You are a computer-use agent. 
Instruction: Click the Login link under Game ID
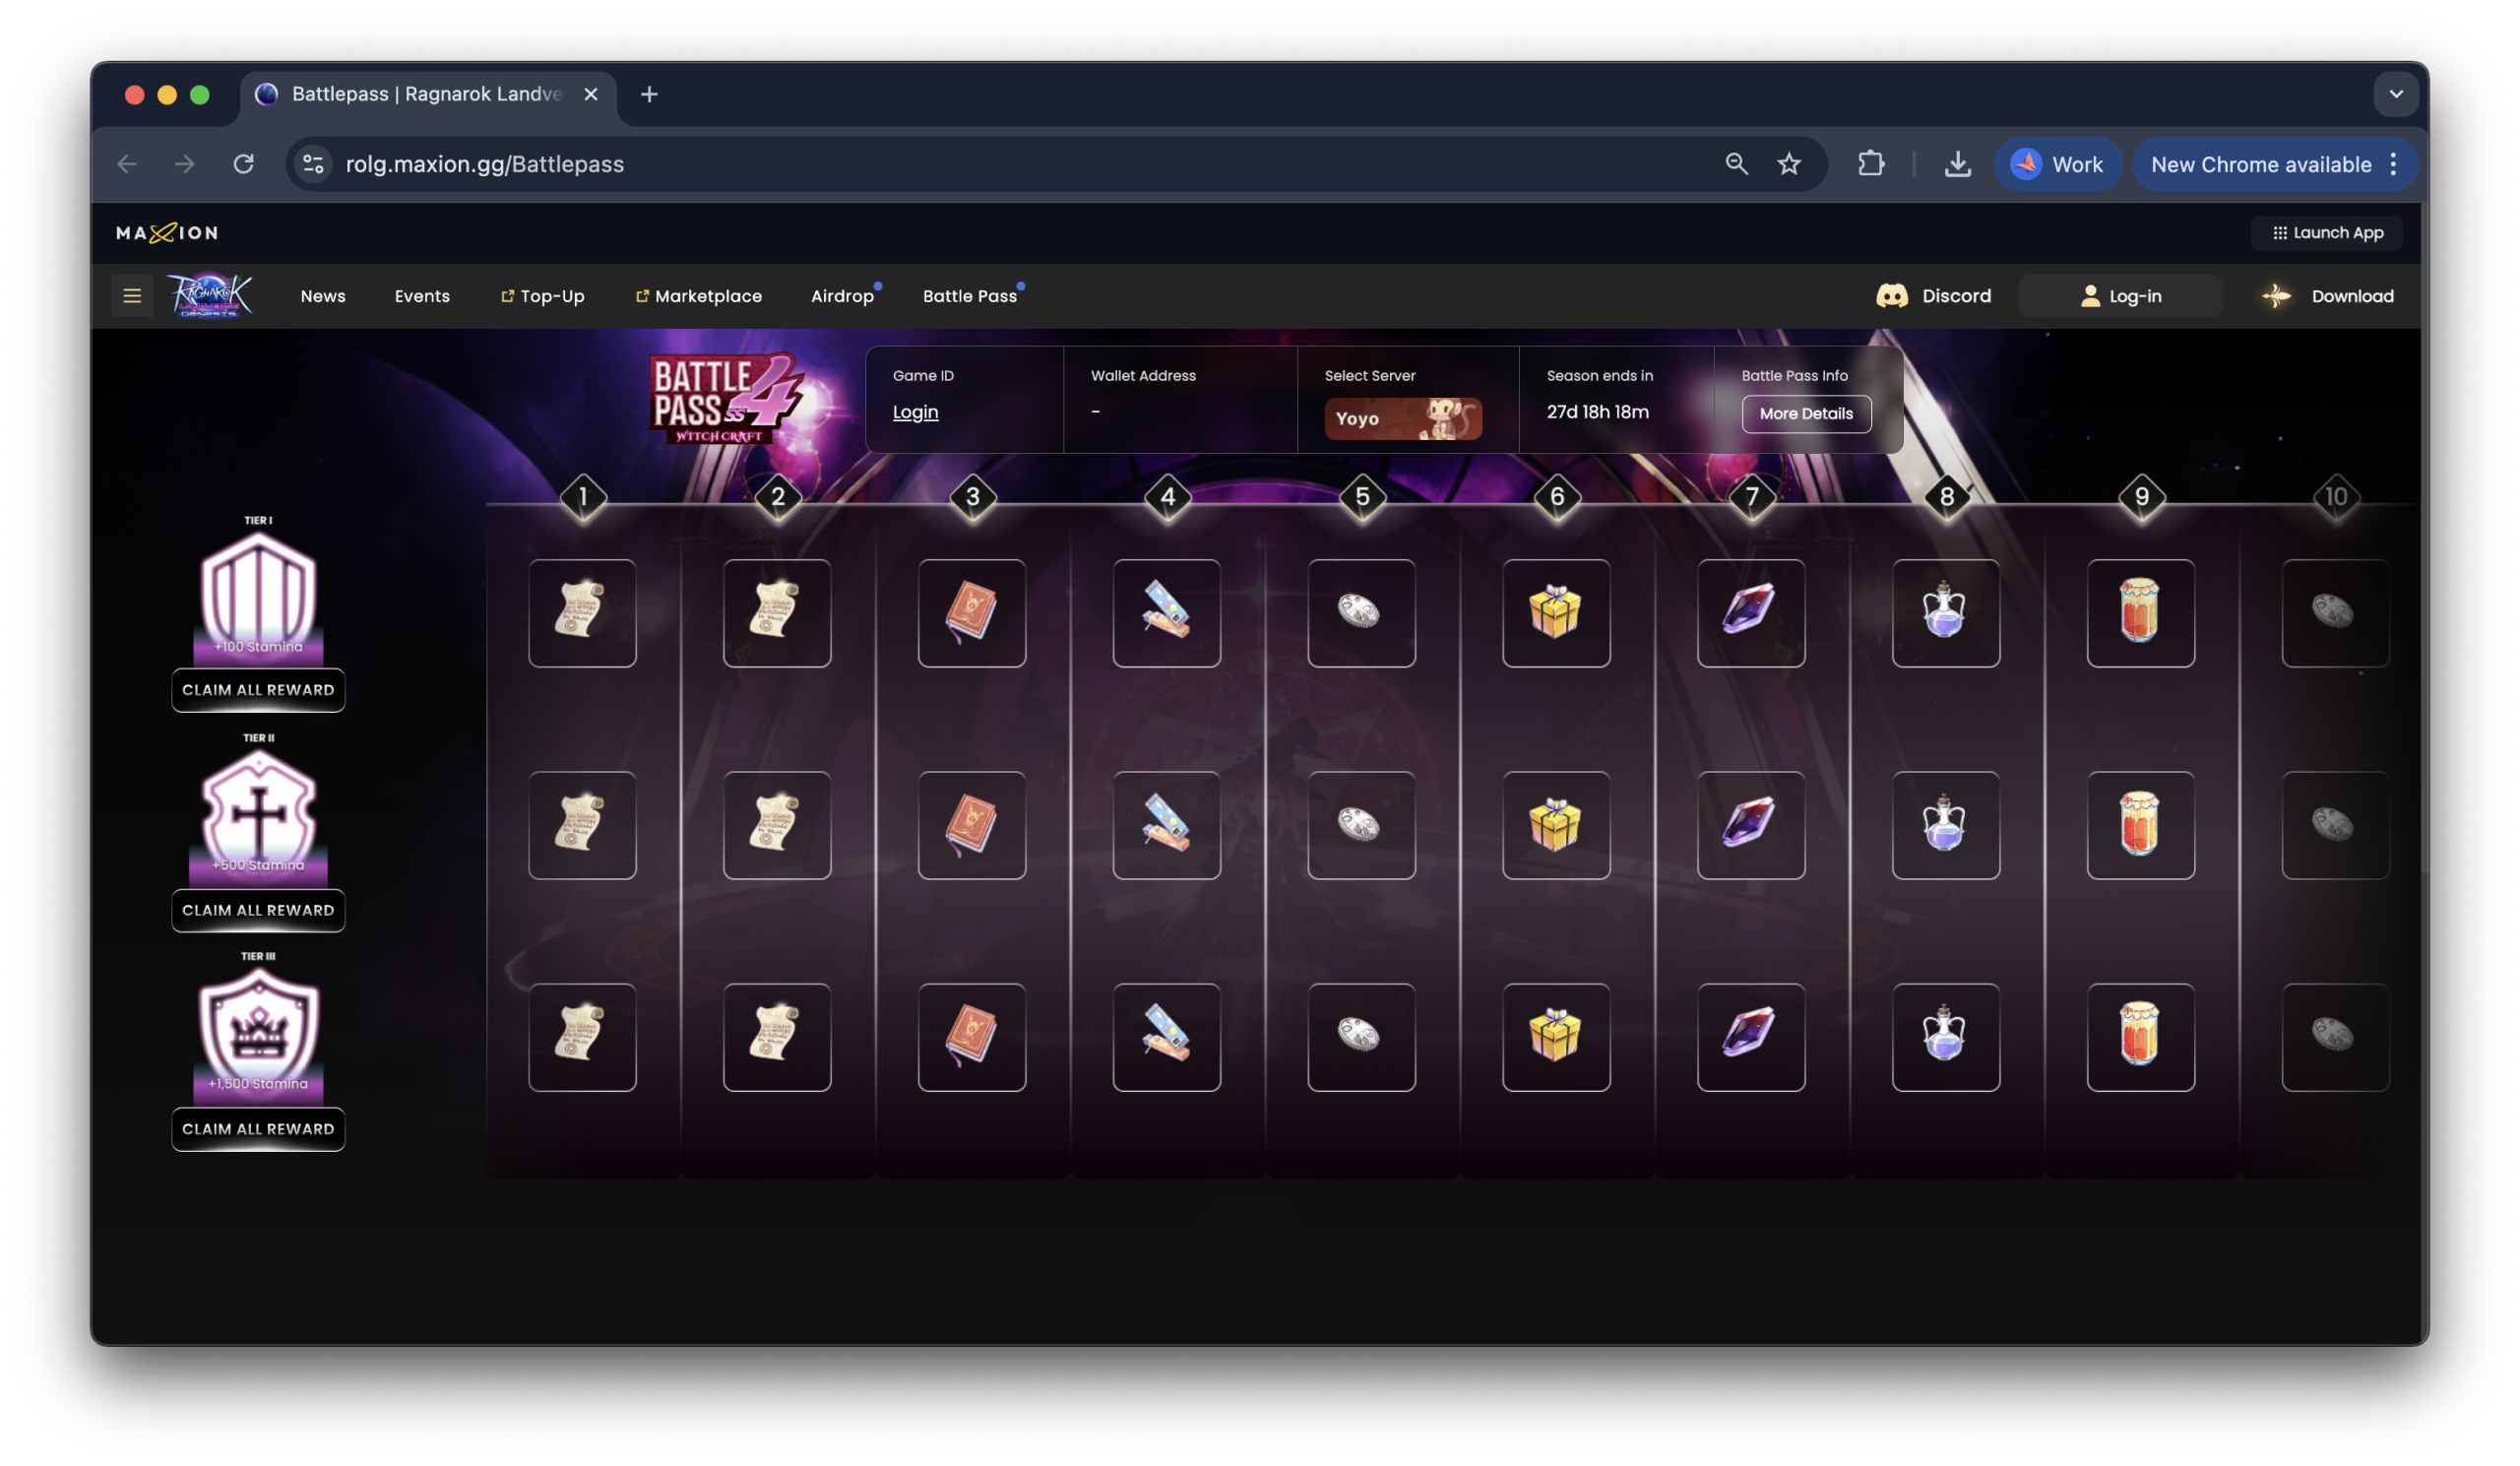(x=915, y=412)
